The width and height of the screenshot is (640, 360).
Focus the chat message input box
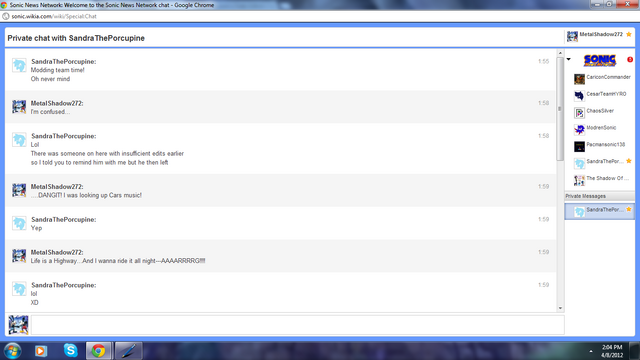pos(298,325)
